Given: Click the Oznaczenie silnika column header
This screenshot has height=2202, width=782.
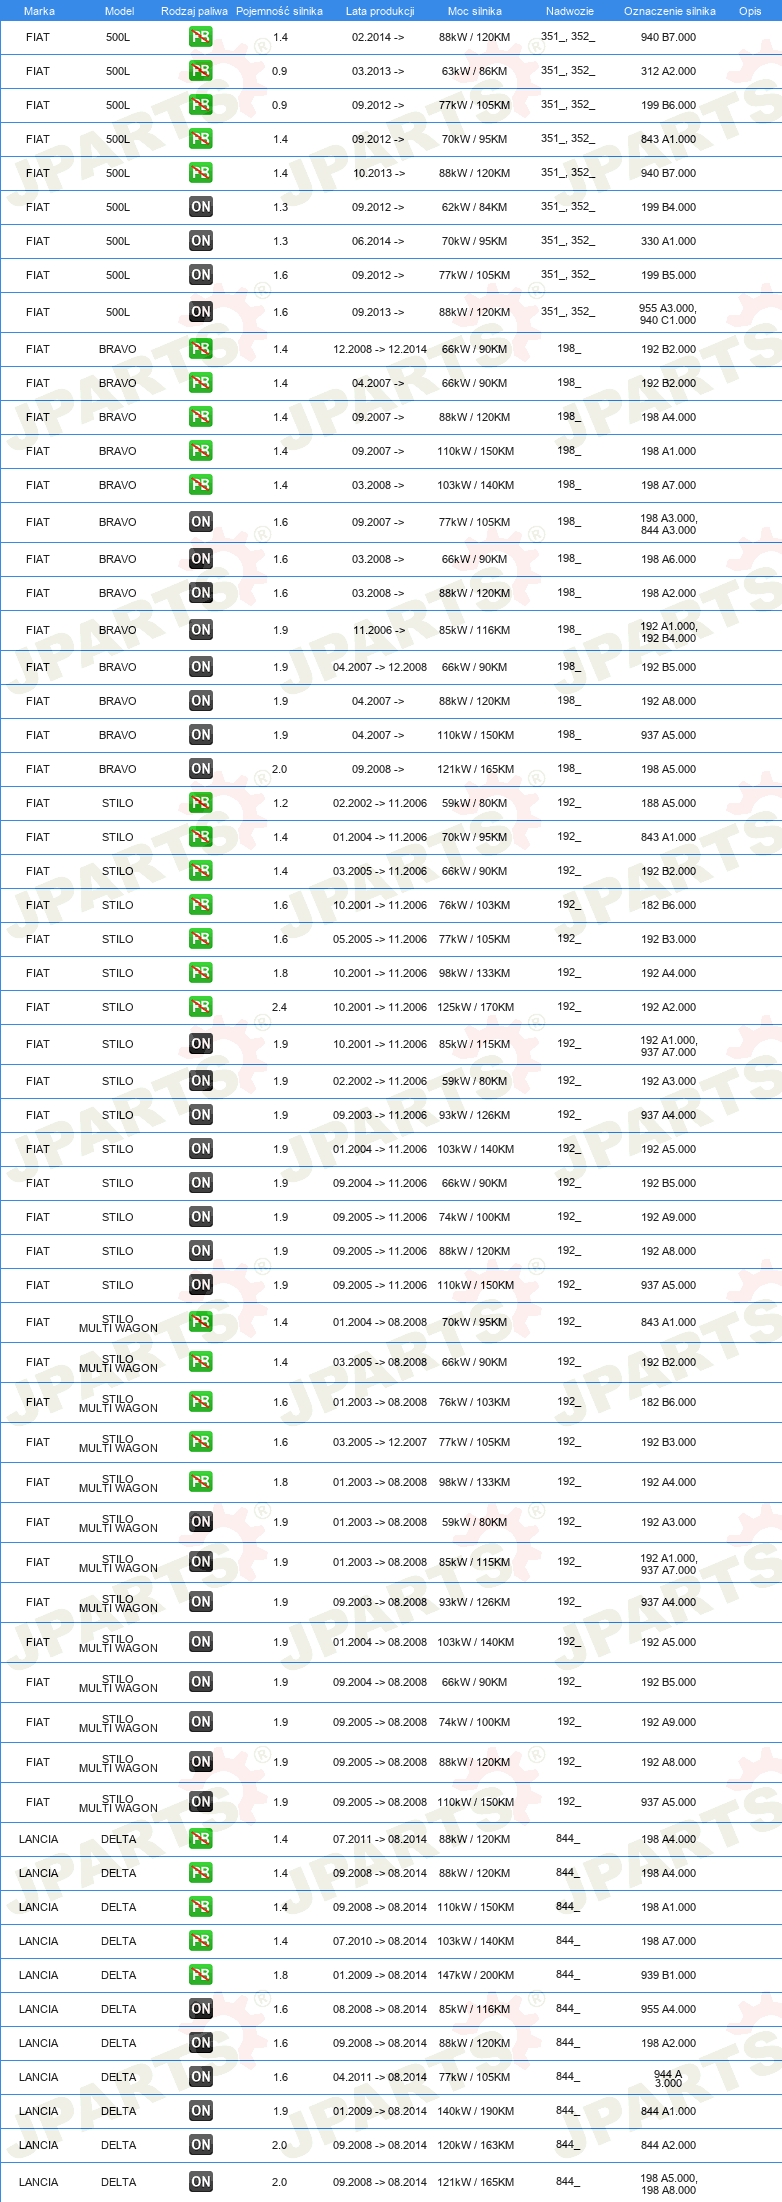Looking at the screenshot, I should pos(670,11).
